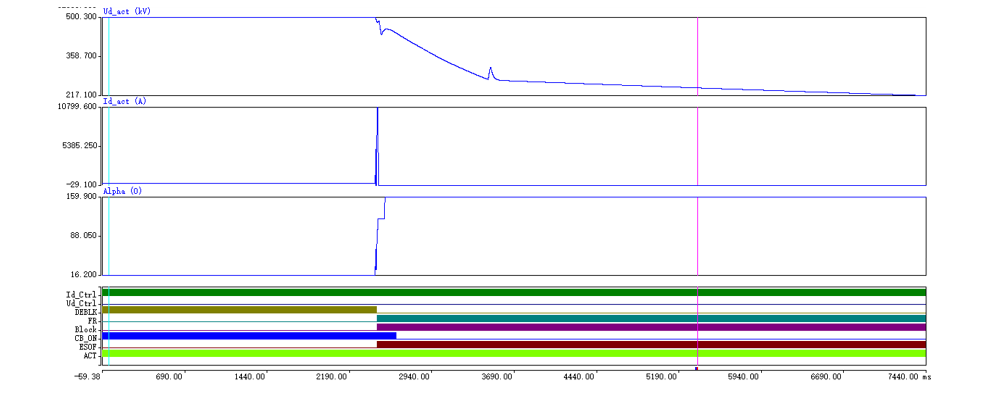Click the dark red ESOF status bar
This screenshot has width=1004, height=394.
[x=651, y=344]
